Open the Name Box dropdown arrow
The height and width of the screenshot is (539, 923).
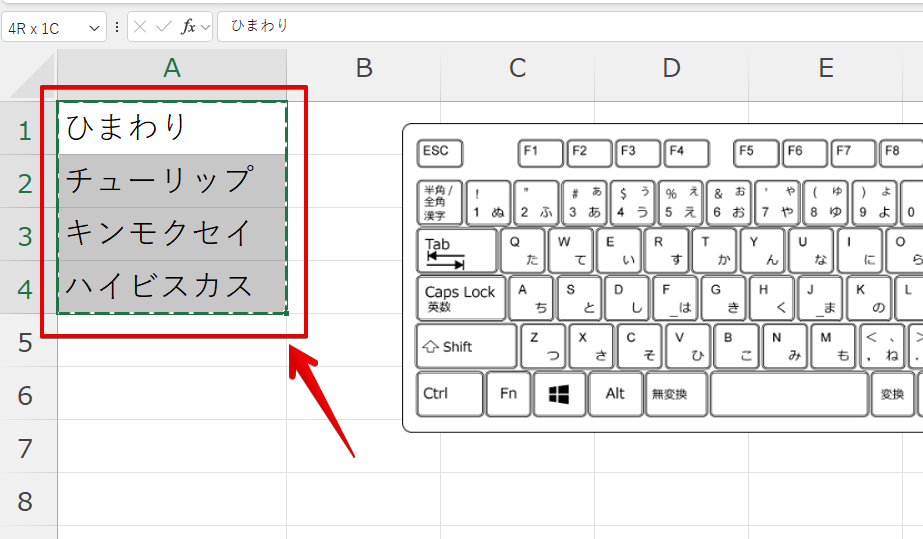click(96, 28)
